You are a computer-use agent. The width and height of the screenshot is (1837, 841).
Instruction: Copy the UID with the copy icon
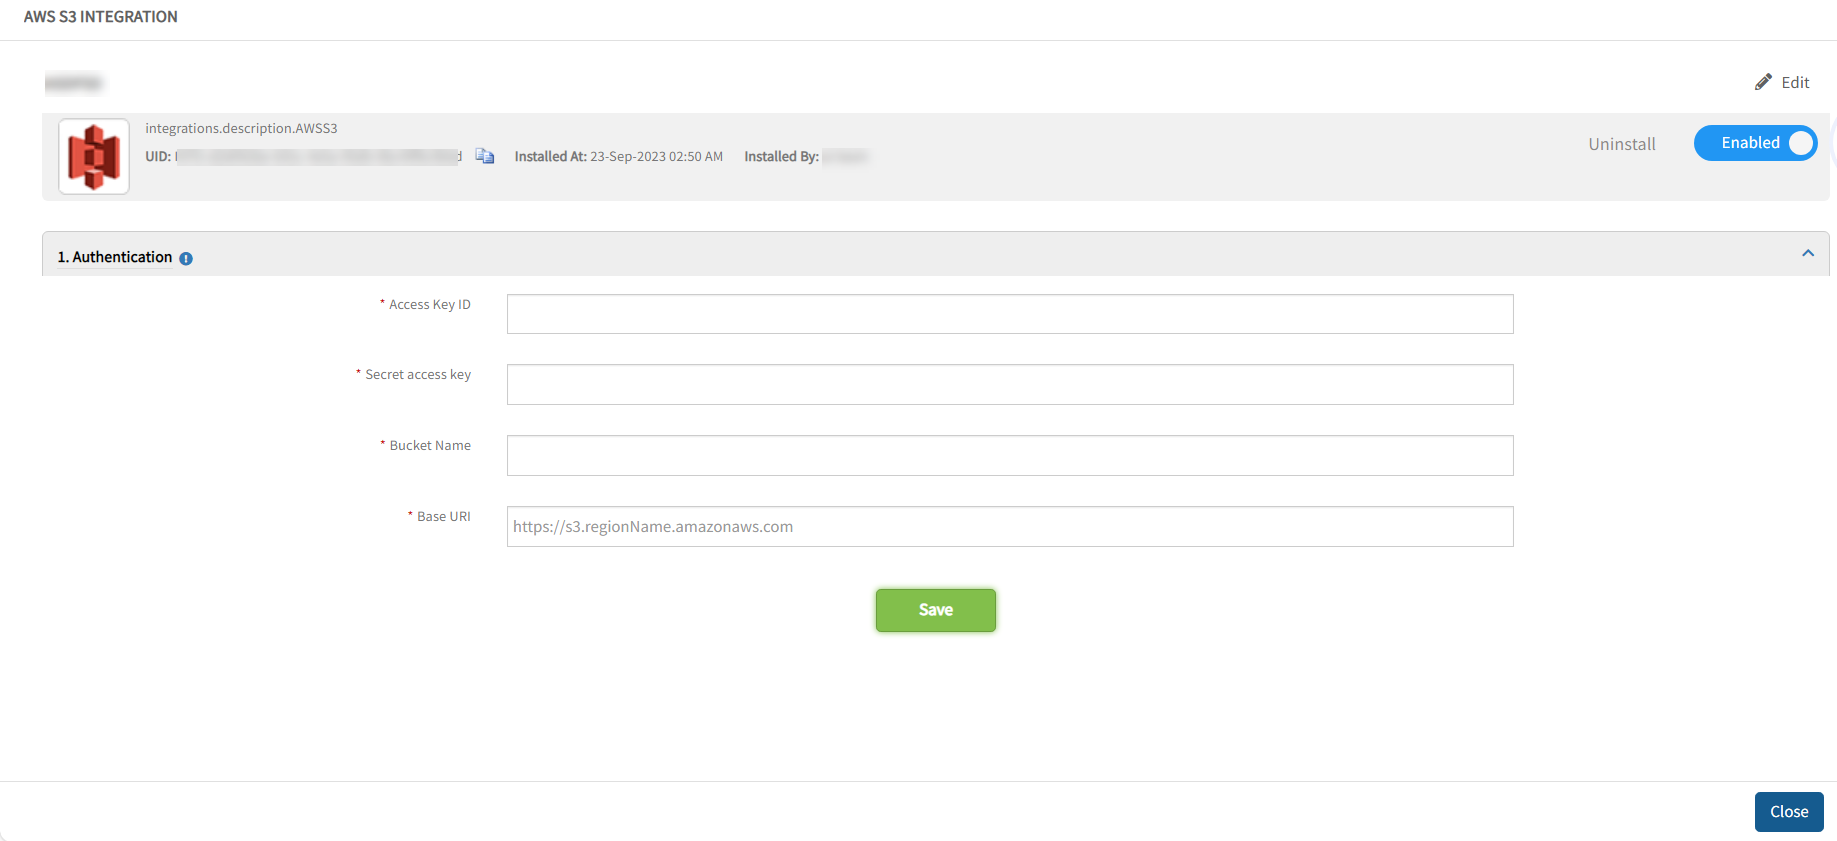coord(485,156)
